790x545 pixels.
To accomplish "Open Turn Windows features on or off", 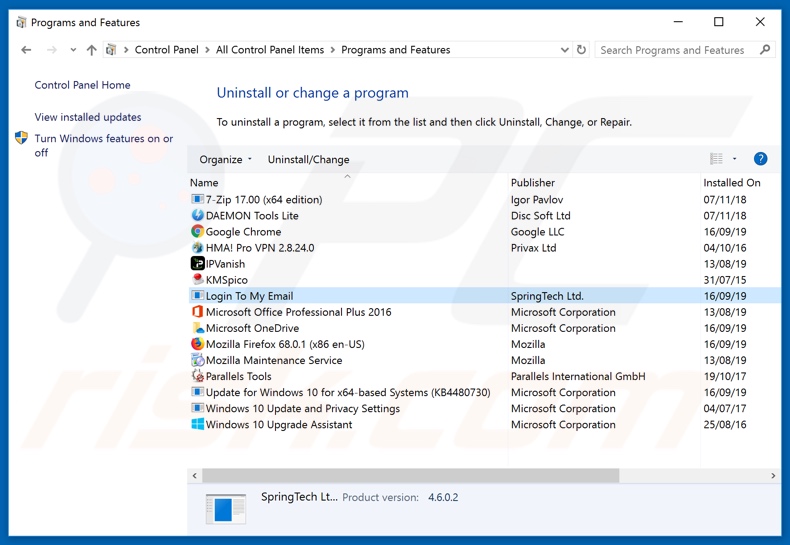I will (103, 145).
